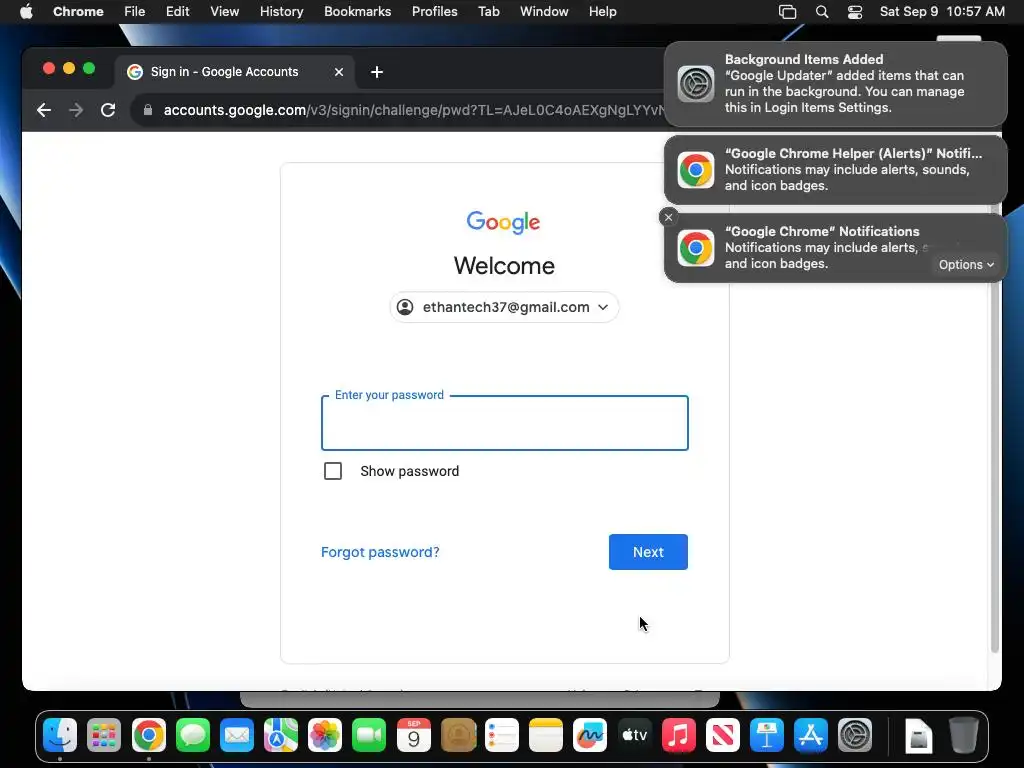Click the Background Items Added notification
Screen dimensions: 1024x768
(835, 84)
